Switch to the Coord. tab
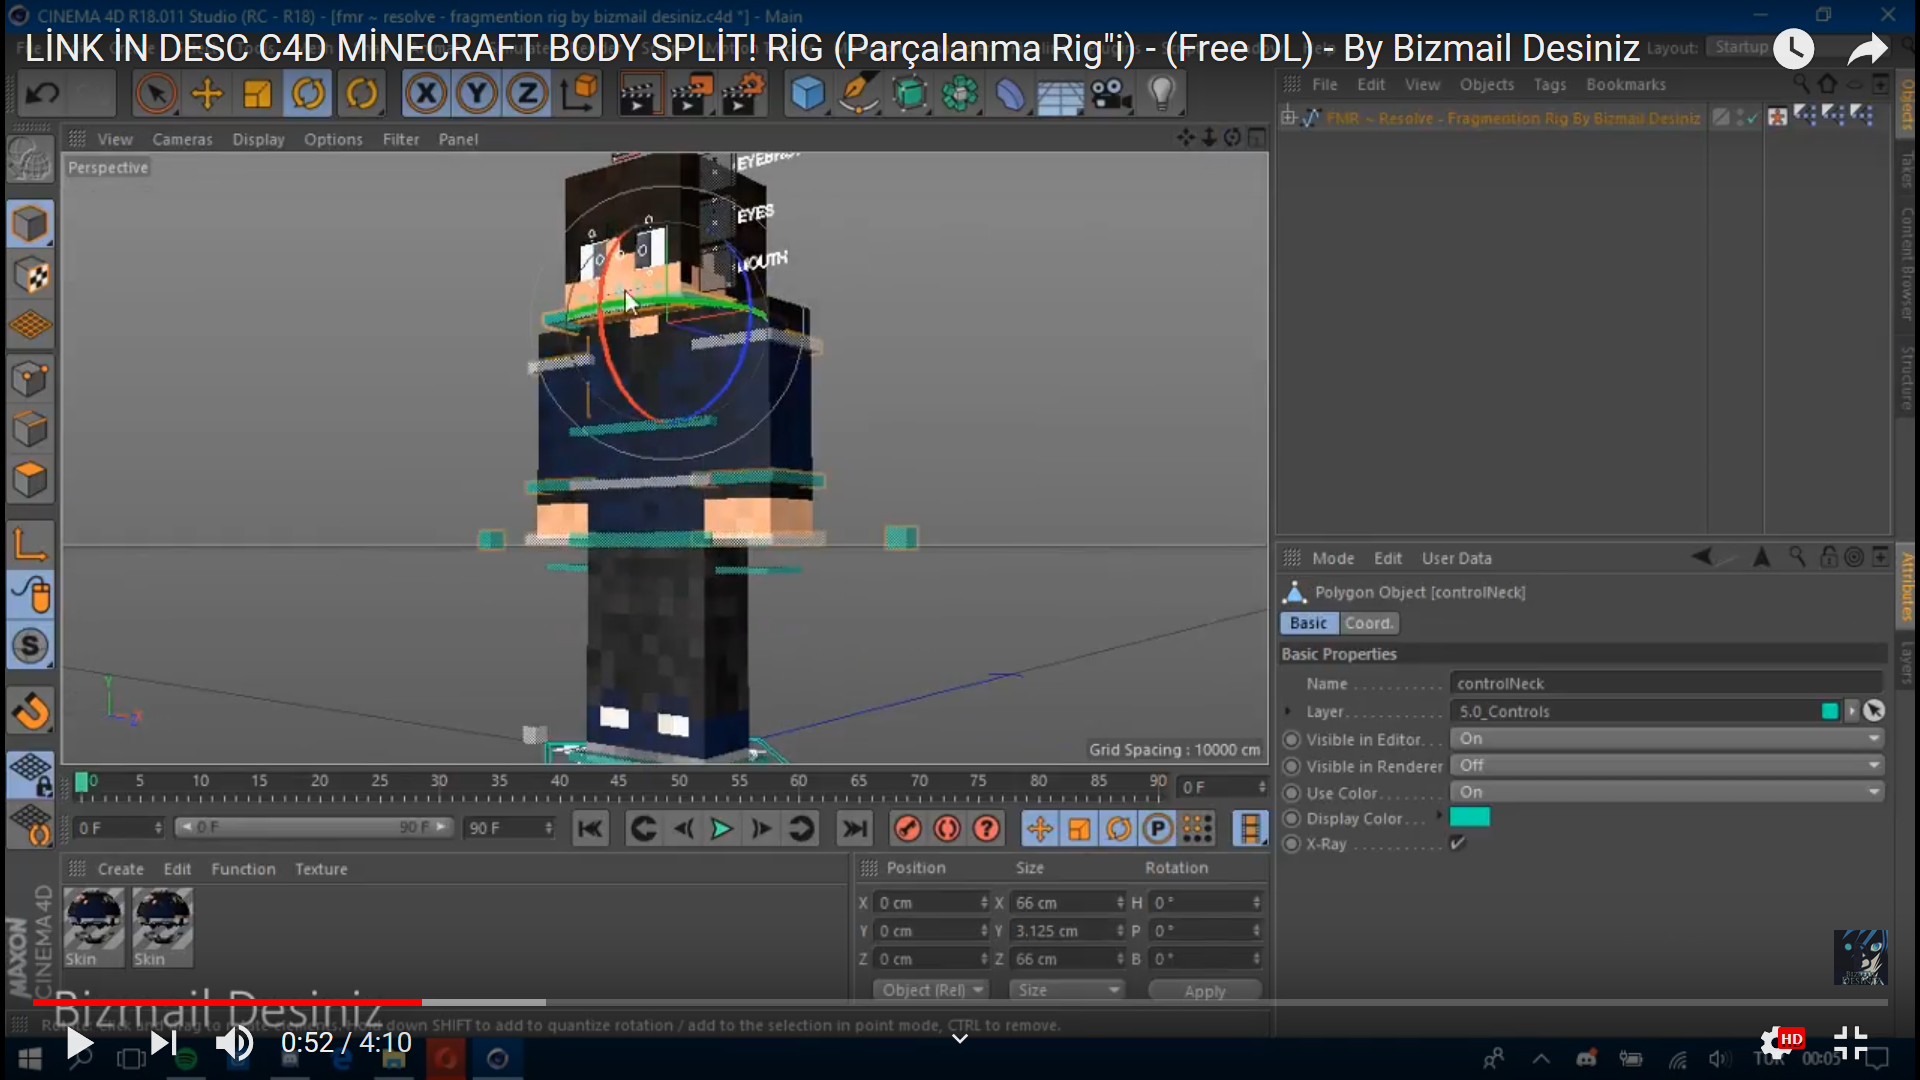Viewport: 1920px width, 1080px height. (1368, 623)
